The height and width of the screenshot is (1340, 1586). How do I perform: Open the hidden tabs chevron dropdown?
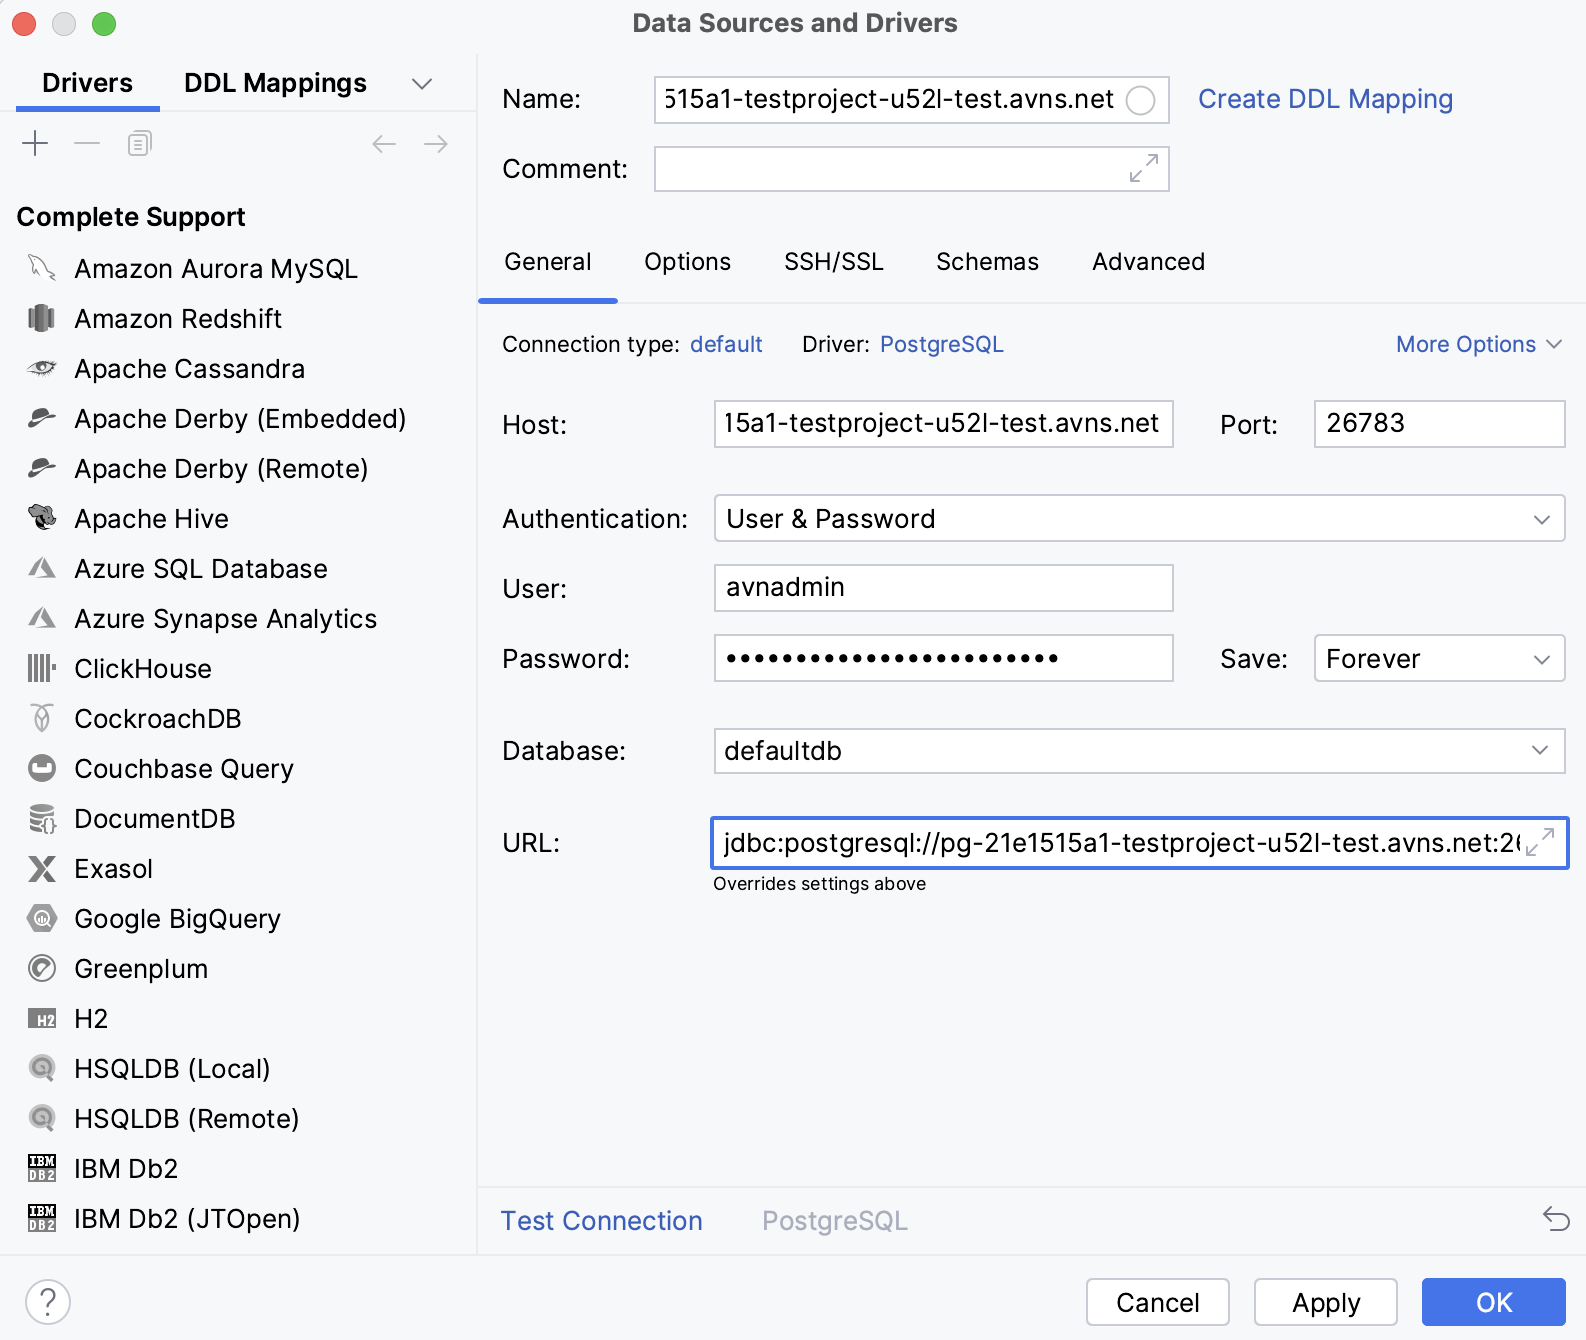click(423, 84)
